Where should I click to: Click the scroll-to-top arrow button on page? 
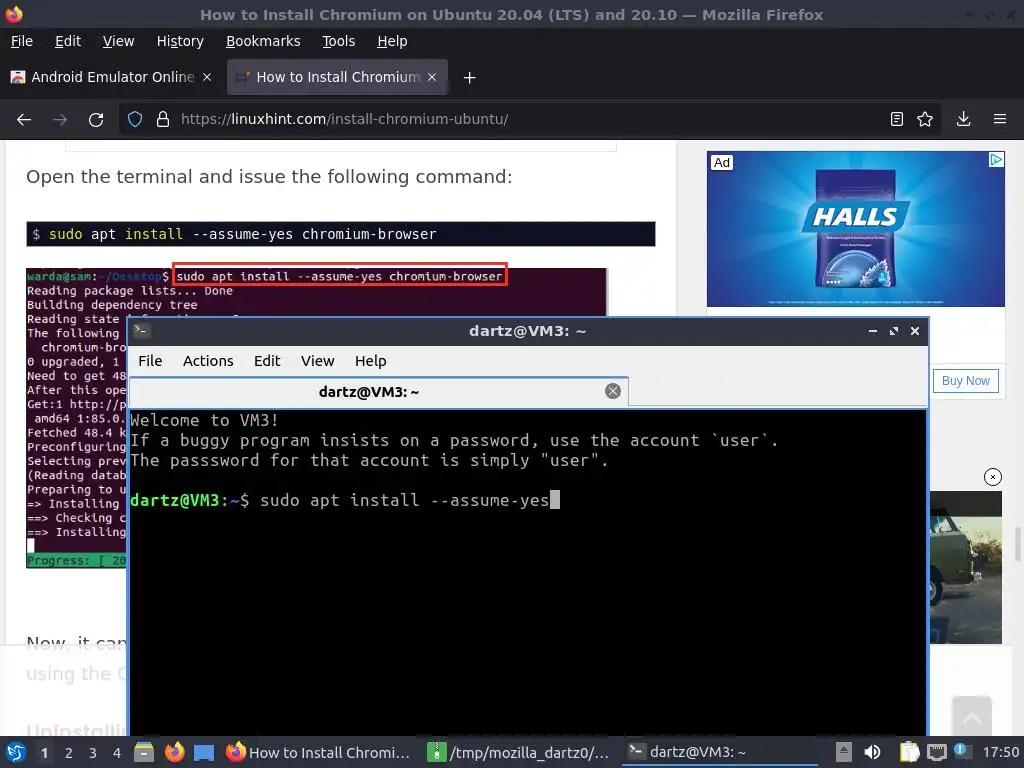tap(972, 718)
